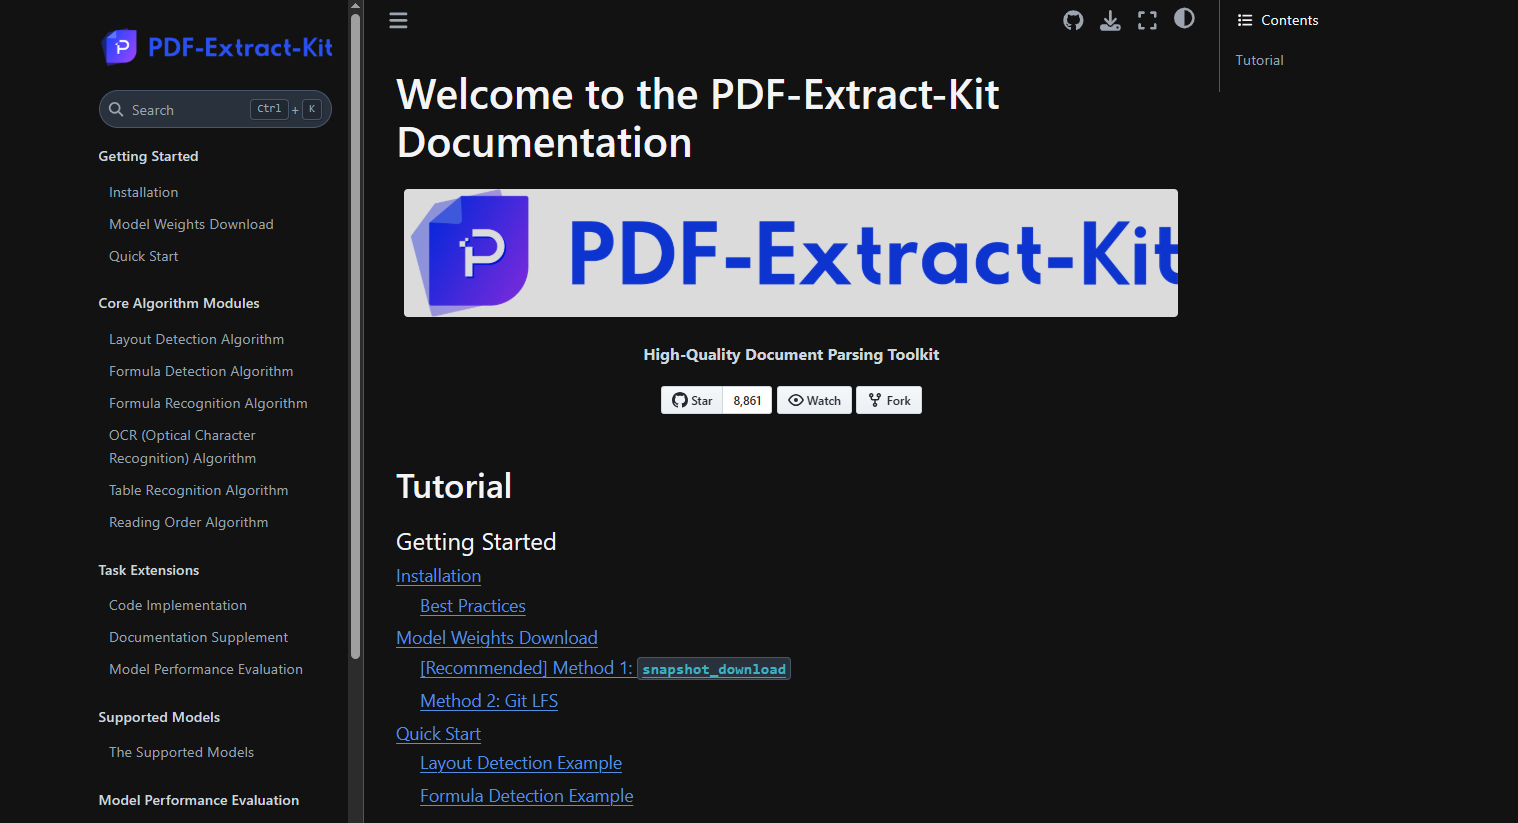Viewport: 1518px width, 823px height.
Task: Click the GitHub Fork button
Action: (x=889, y=400)
